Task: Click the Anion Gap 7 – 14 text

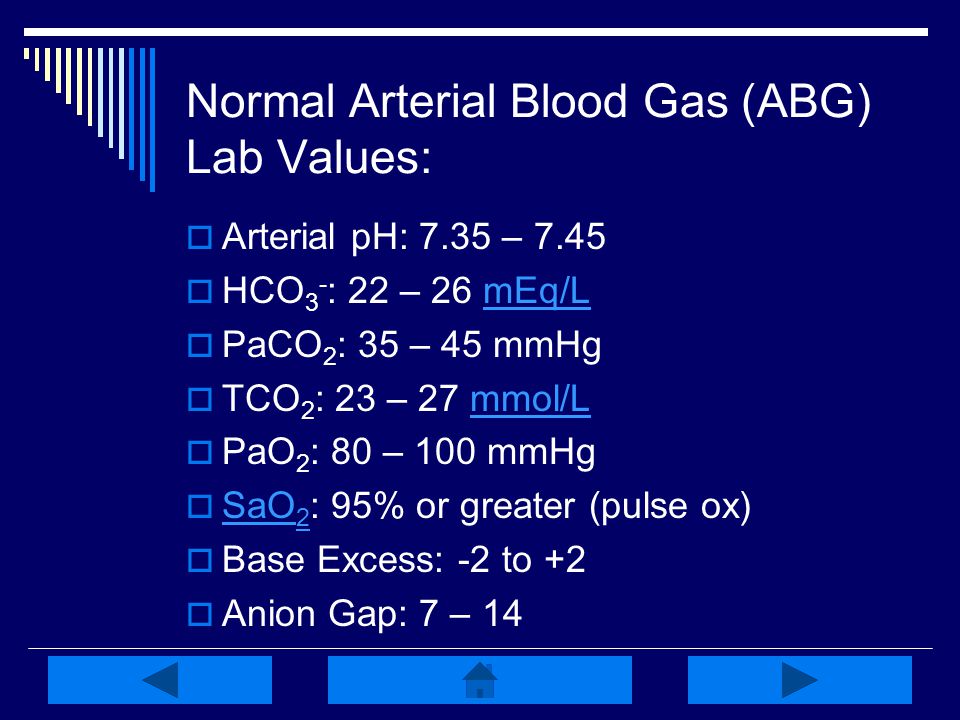Action: (372, 615)
